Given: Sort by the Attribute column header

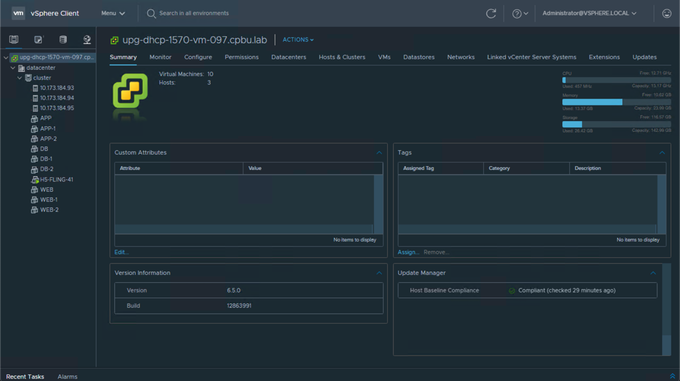Looking at the screenshot, I should [x=179, y=168].
